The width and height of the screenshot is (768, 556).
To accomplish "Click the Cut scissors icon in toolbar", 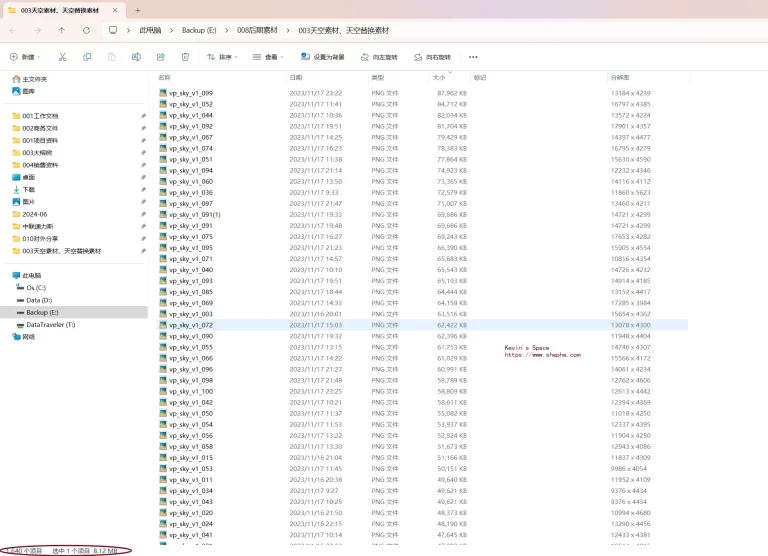I will point(62,57).
